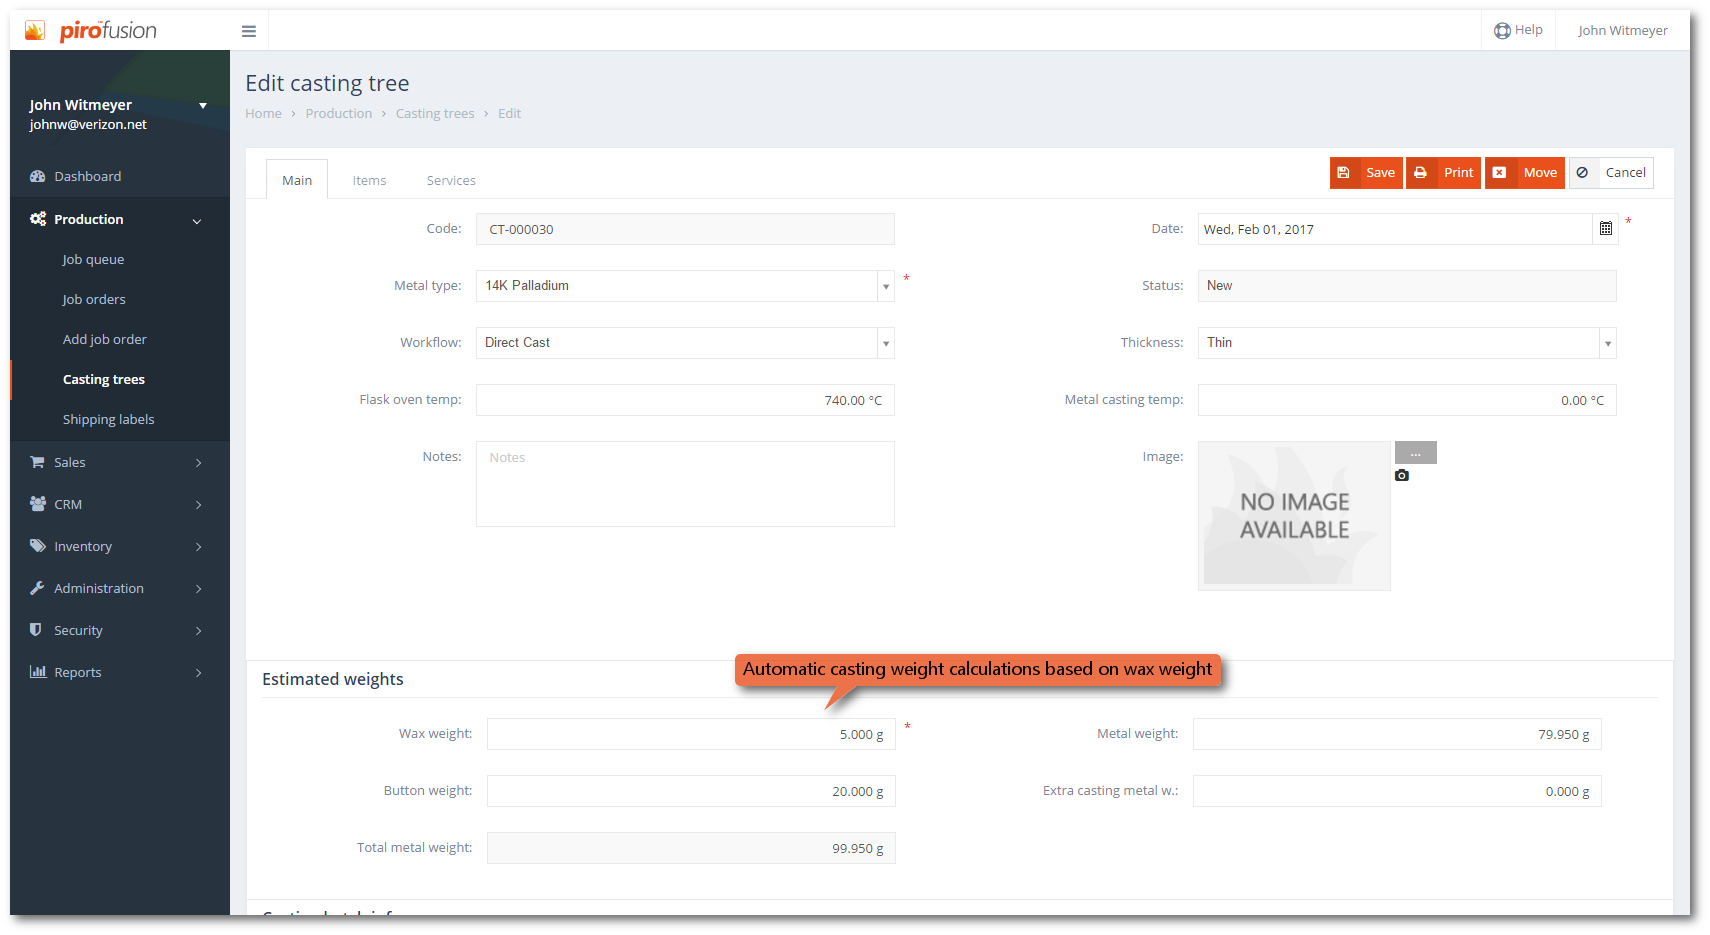Open Job queue in sidebar
1710x935 pixels.
click(93, 259)
